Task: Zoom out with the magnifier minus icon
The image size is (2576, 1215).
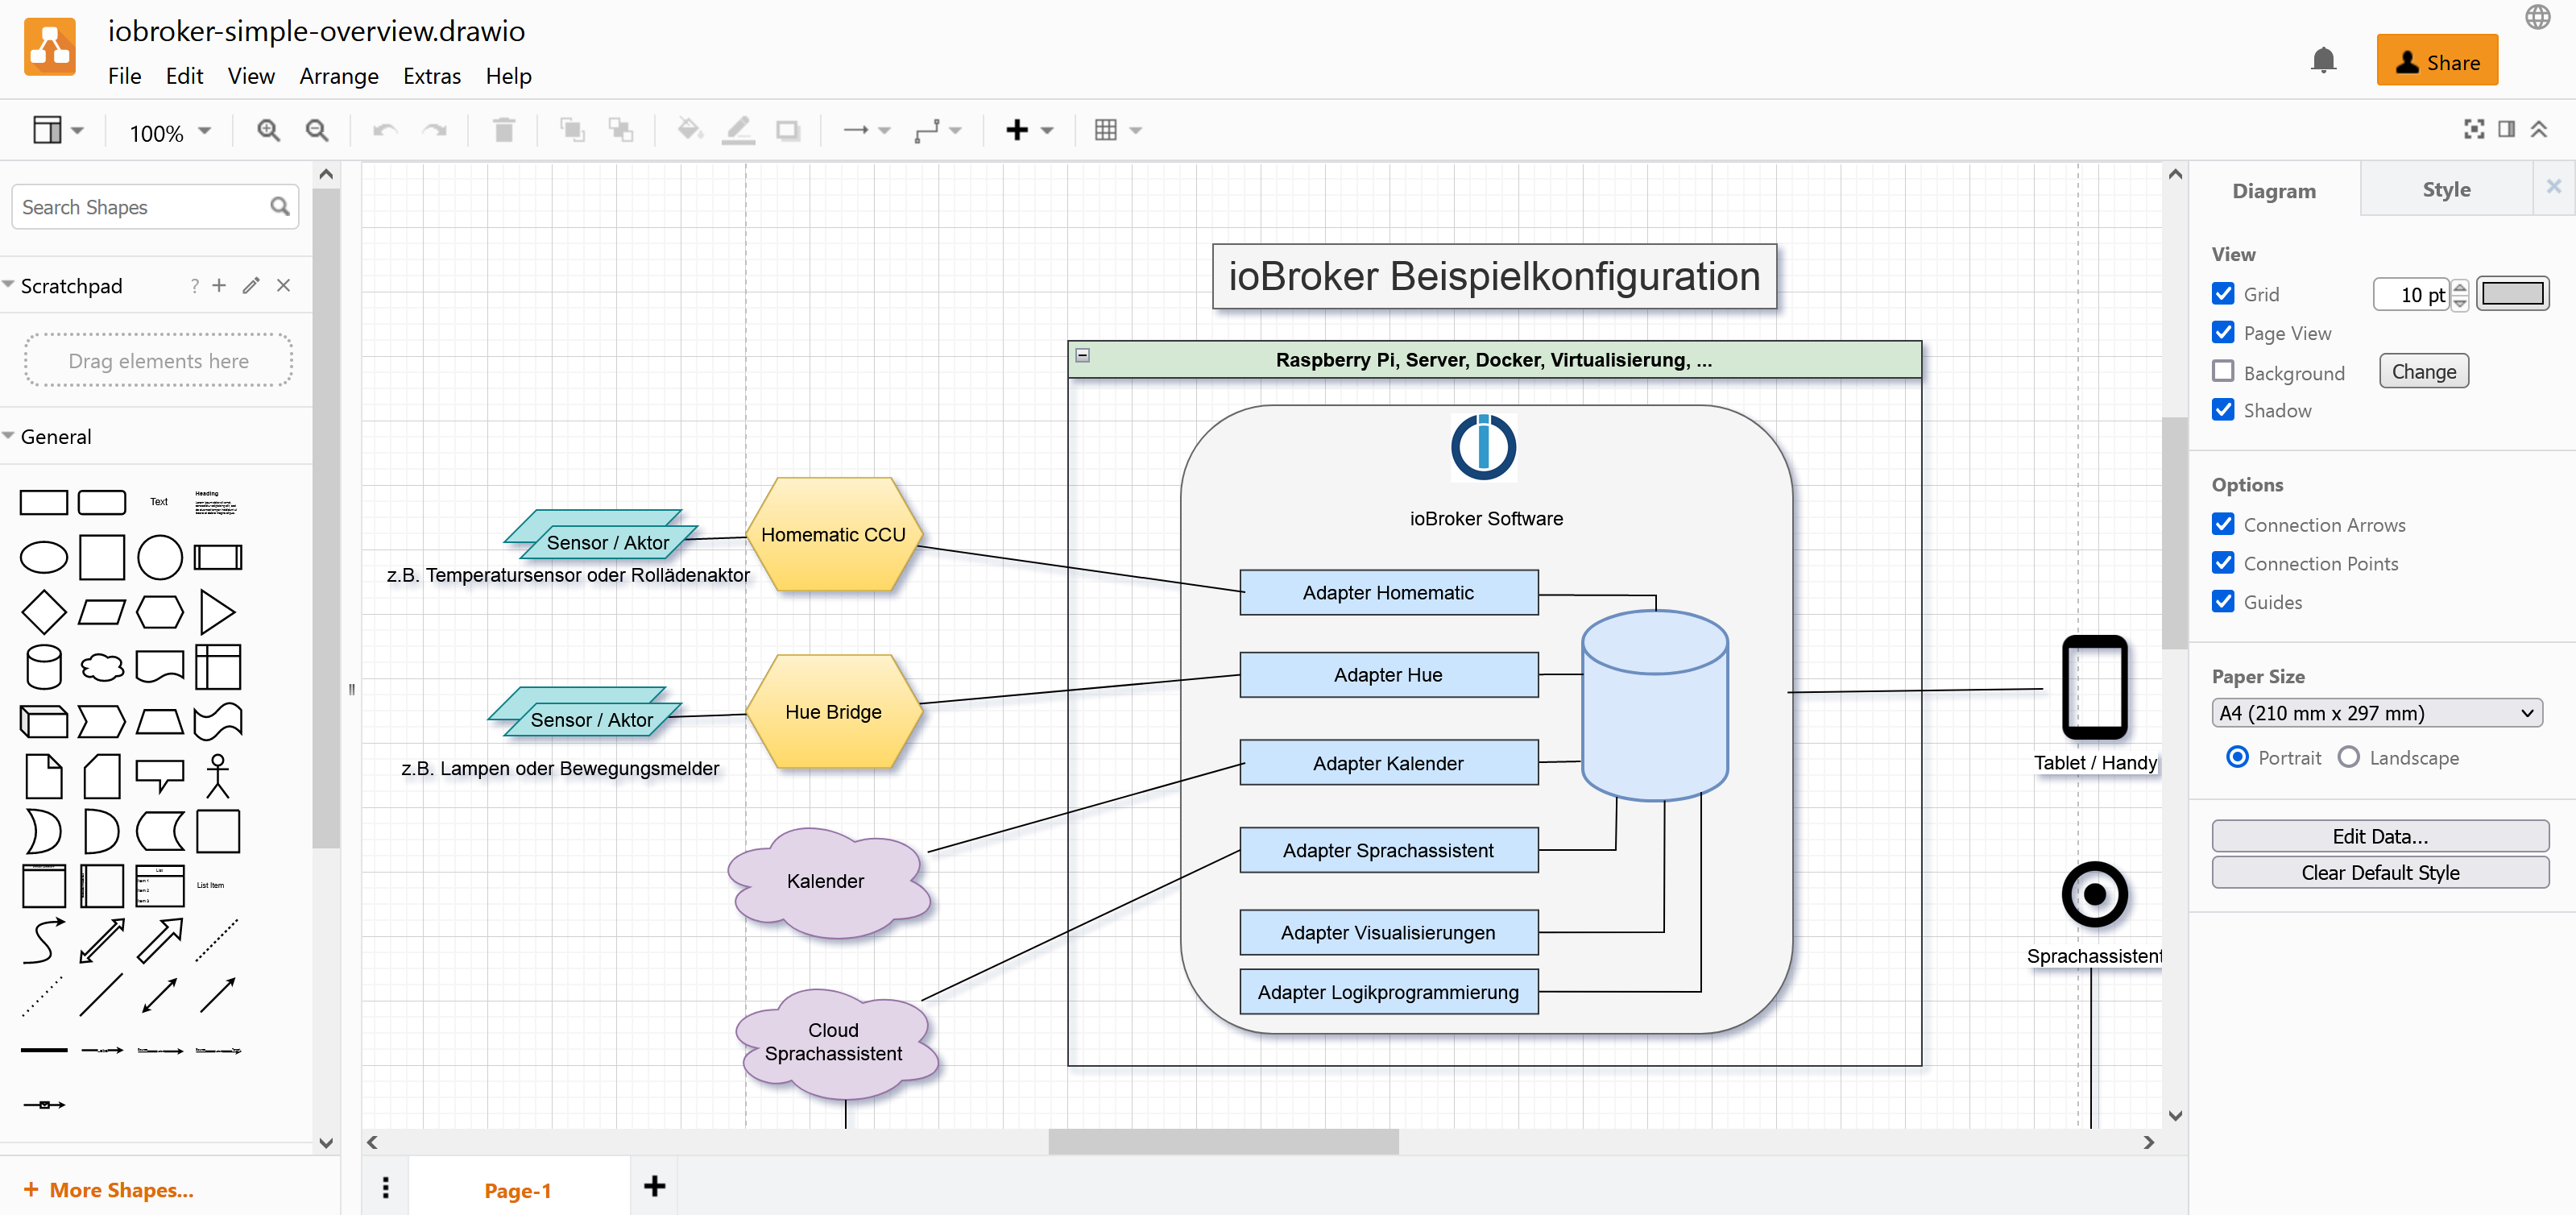Action: point(317,130)
